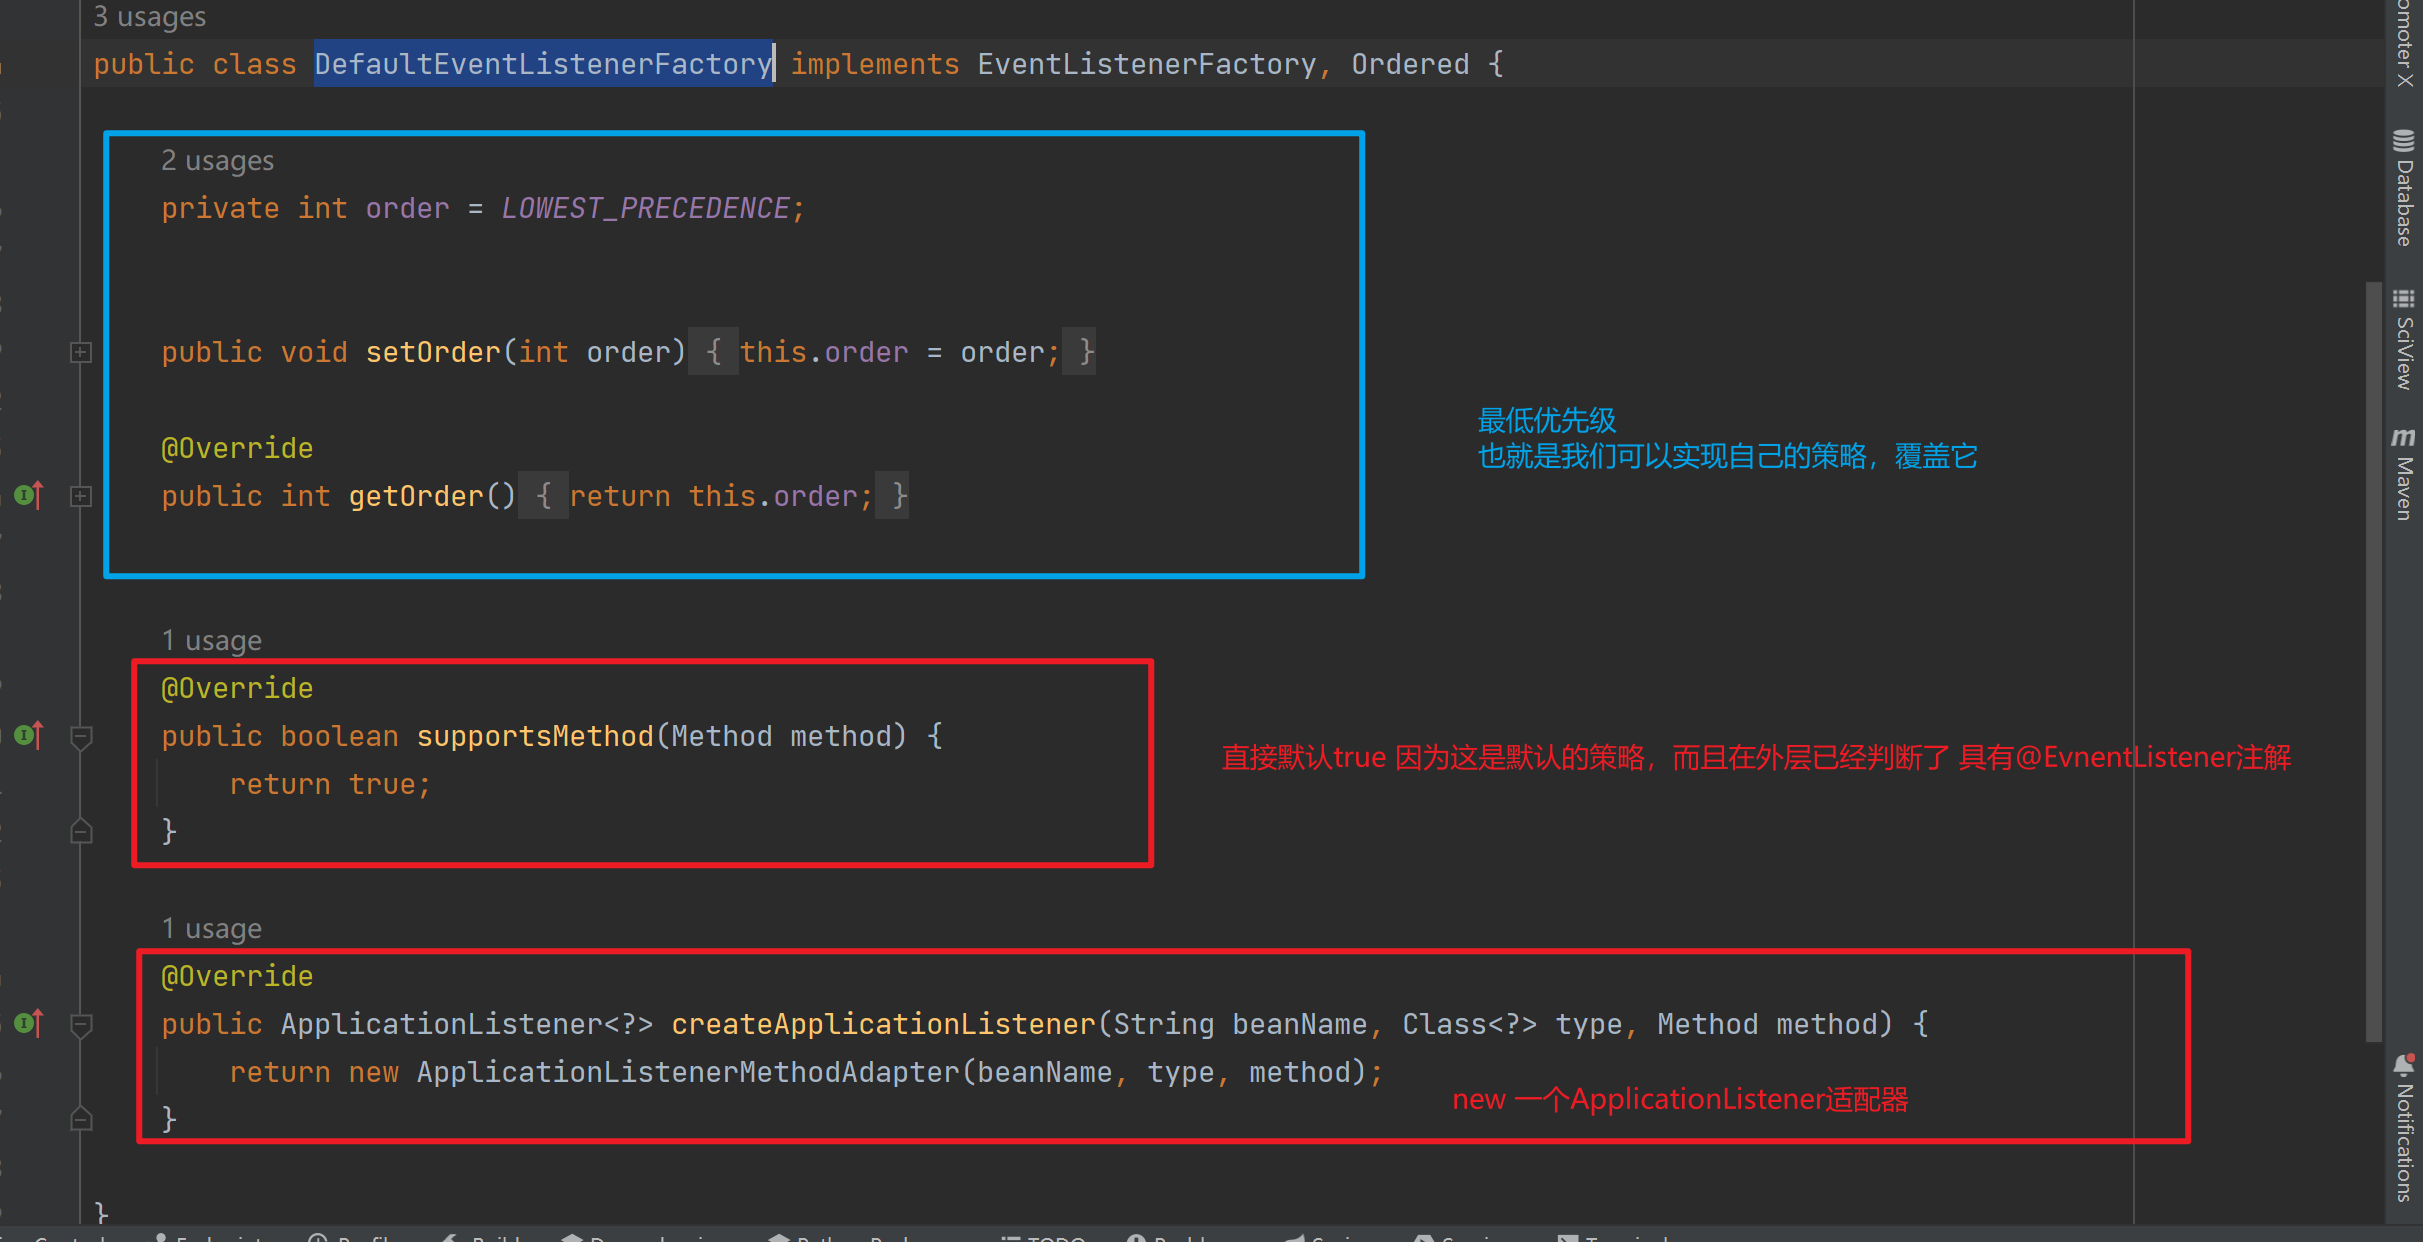Click the class name DefaultEventListenerFactory
The image size is (2423, 1242).
544,64
